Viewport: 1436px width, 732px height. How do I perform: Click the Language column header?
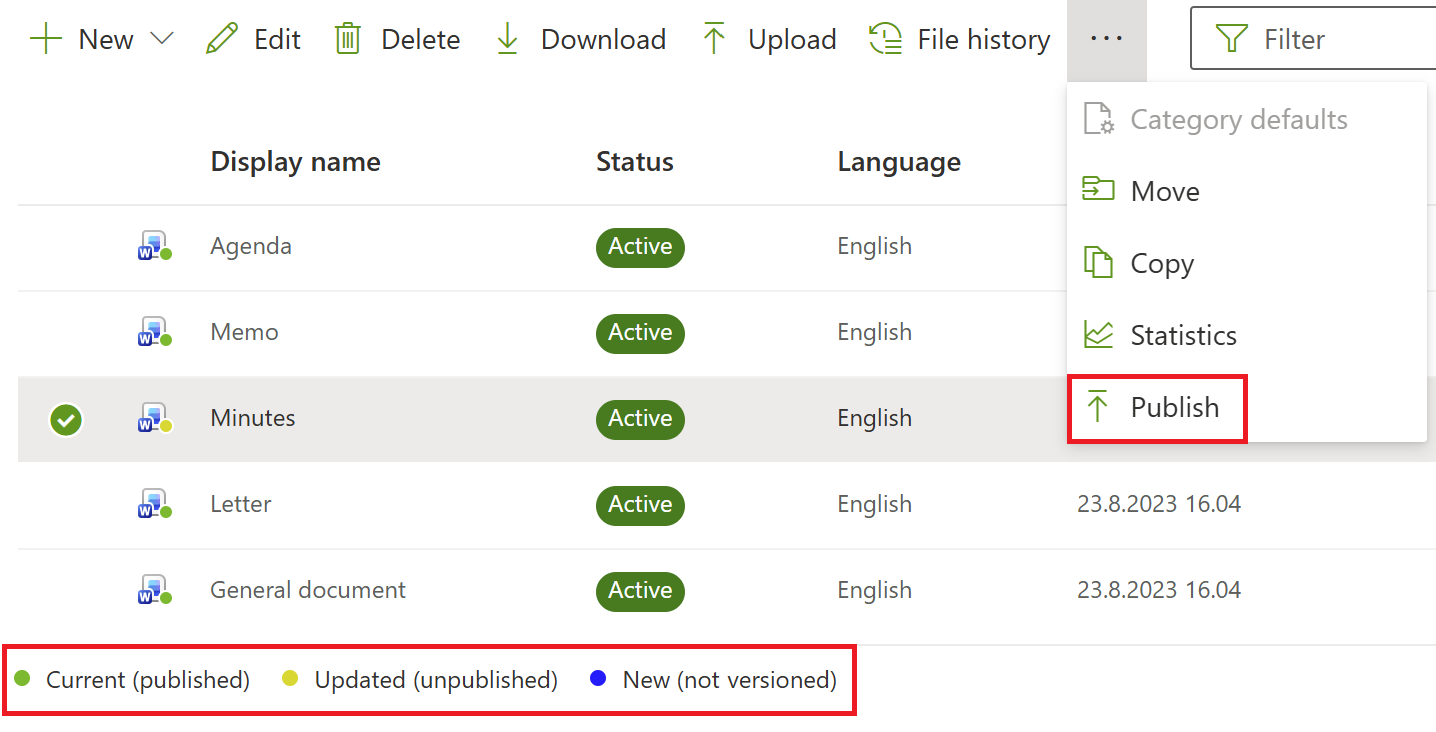(898, 162)
